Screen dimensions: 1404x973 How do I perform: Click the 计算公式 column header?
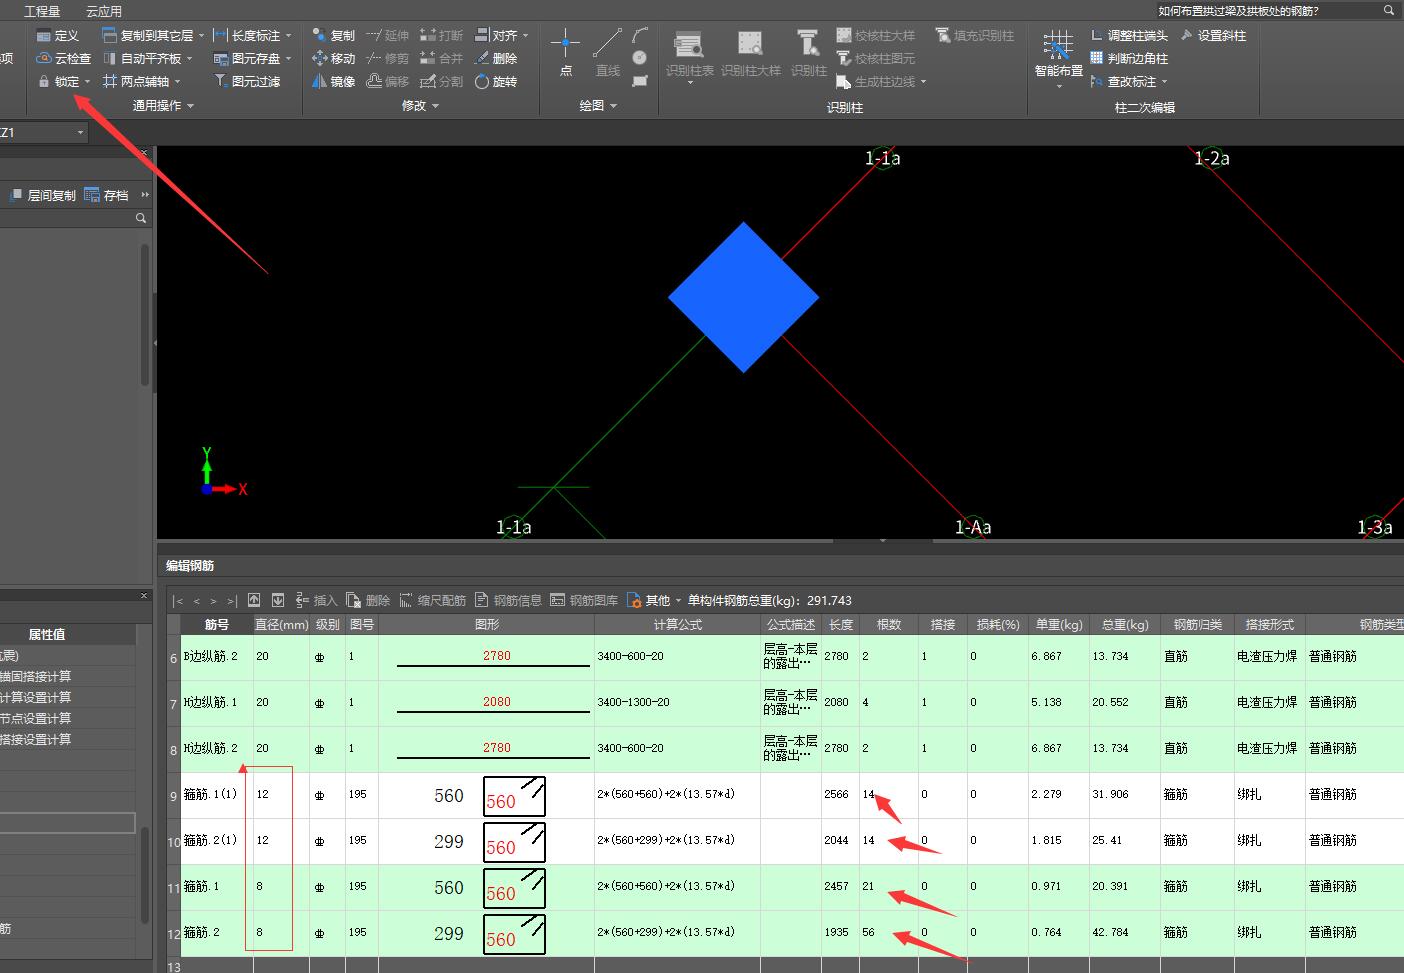pyautogui.click(x=678, y=624)
